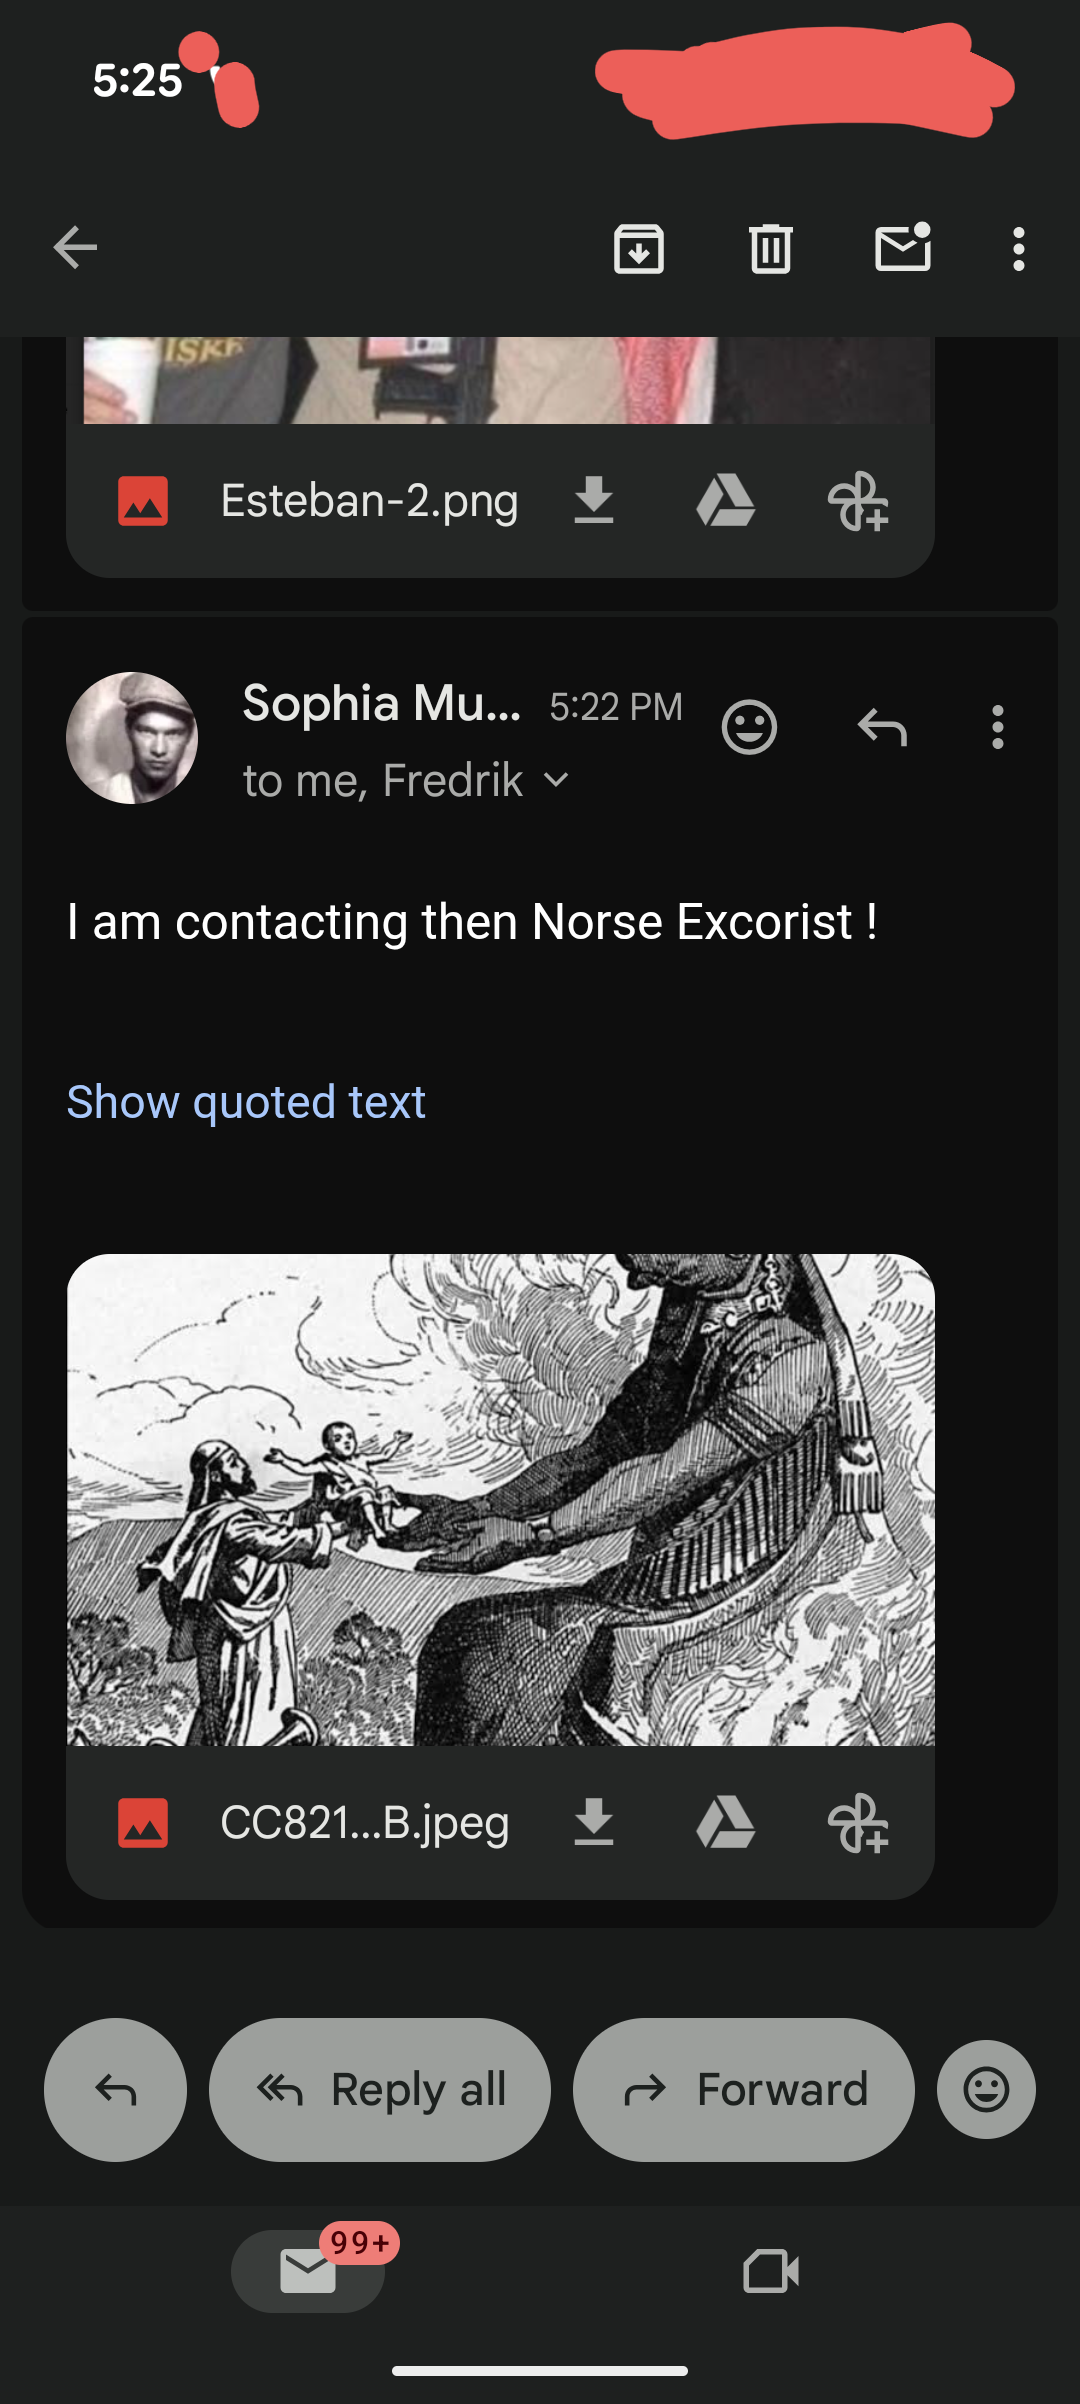Open the engraving image attachment preview
1080x2404 pixels.
pyautogui.click(x=500, y=1499)
